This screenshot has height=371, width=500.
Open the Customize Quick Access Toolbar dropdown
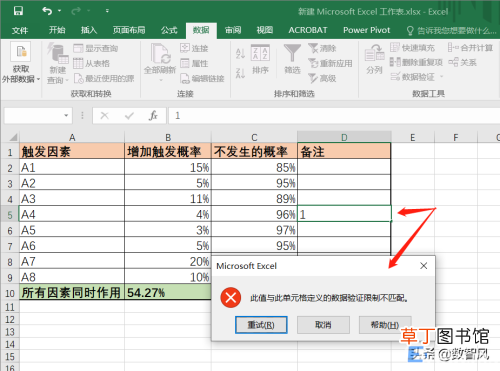click(x=107, y=11)
